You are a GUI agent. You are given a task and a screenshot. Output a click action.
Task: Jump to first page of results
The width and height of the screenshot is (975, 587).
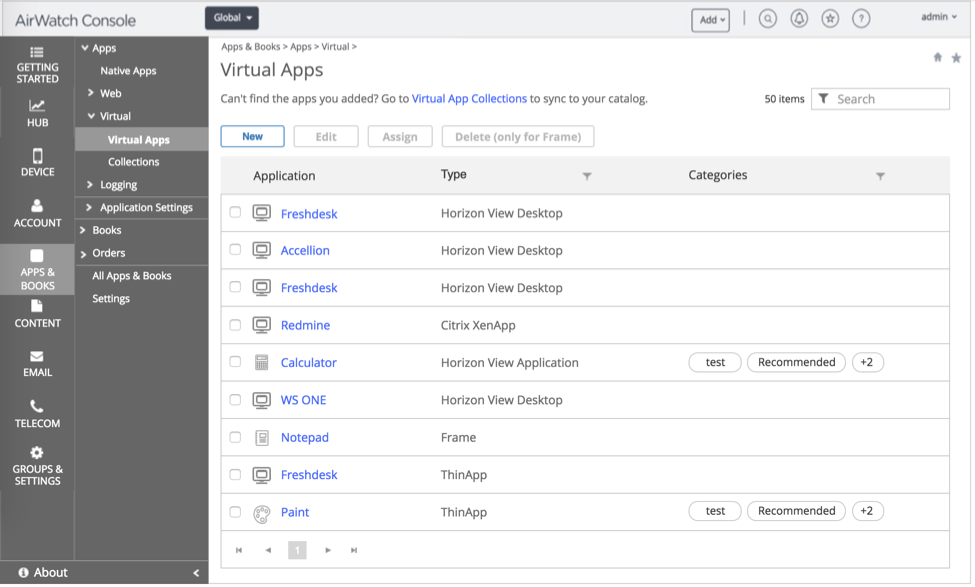pos(239,550)
